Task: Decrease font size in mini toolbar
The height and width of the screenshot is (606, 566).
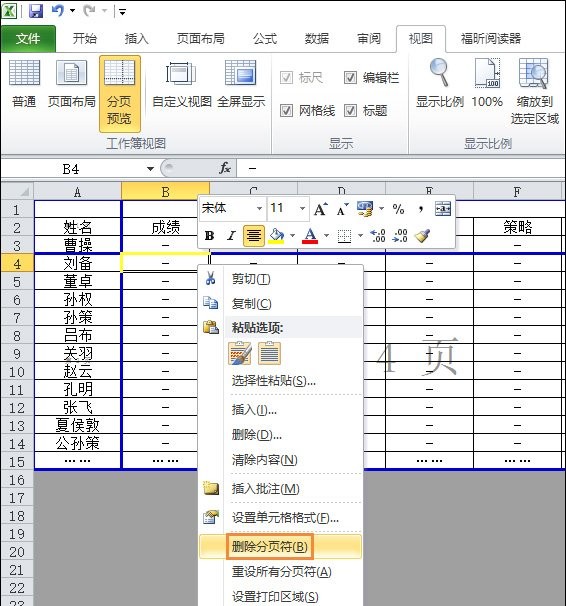Action: [x=342, y=209]
